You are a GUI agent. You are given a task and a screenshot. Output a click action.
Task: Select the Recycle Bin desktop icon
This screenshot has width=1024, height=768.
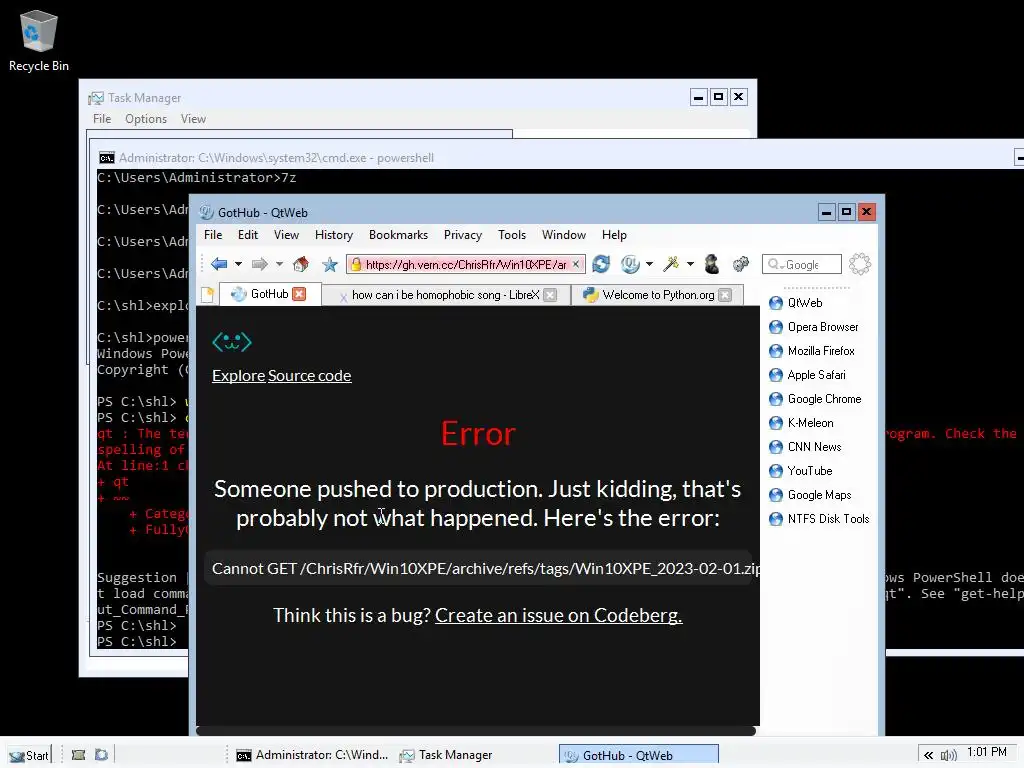pyautogui.click(x=39, y=40)
